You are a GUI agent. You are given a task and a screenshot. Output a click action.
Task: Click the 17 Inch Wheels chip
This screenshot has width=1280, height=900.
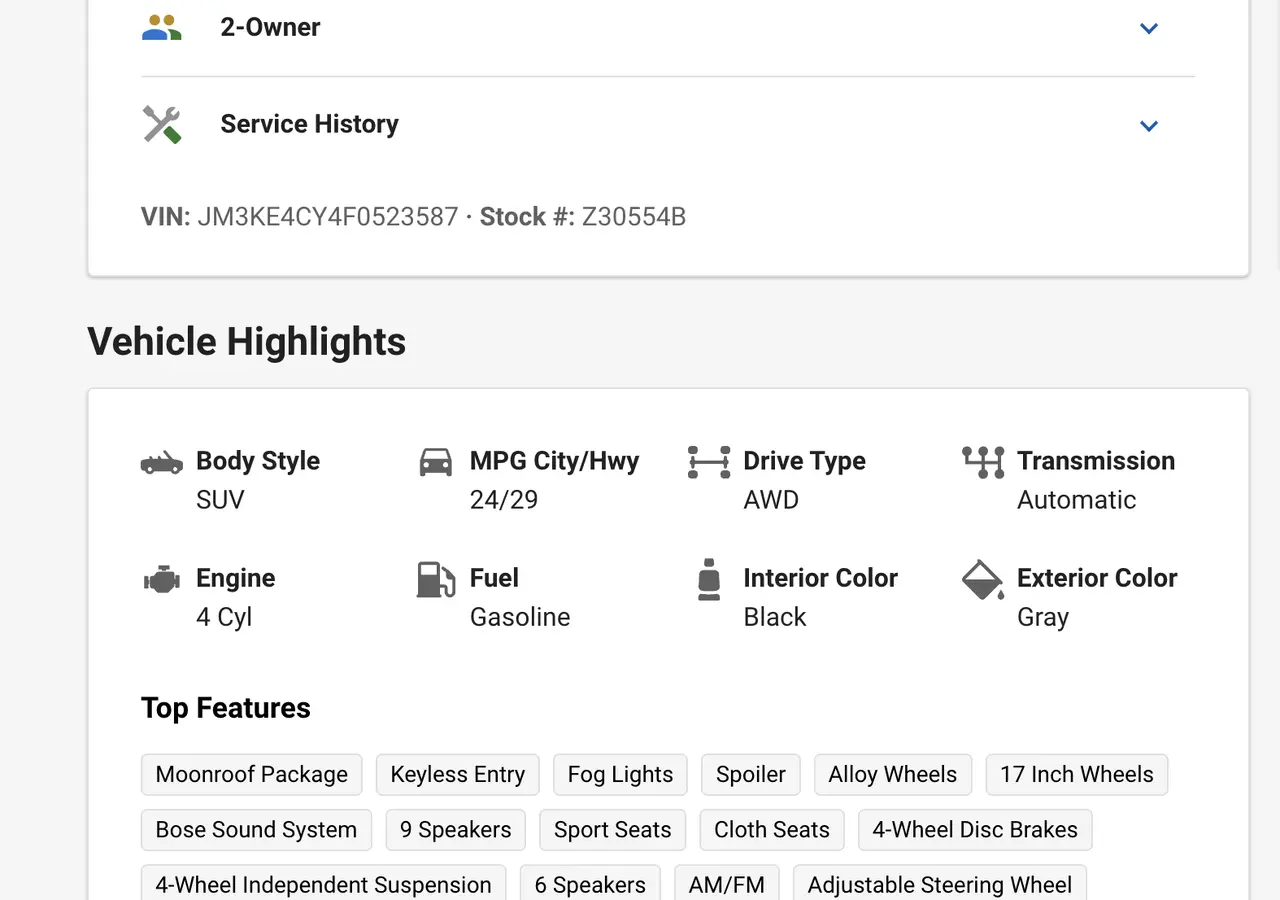click(x=1076, y=775)
